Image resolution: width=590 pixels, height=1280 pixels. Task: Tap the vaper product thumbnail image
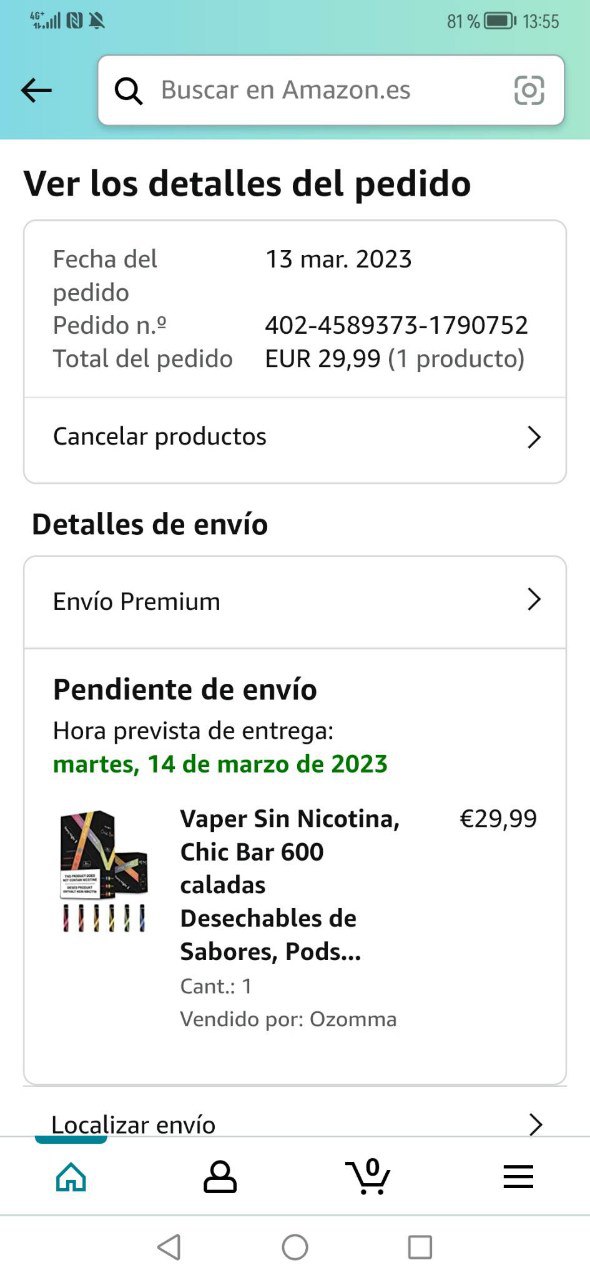[104, 871]
